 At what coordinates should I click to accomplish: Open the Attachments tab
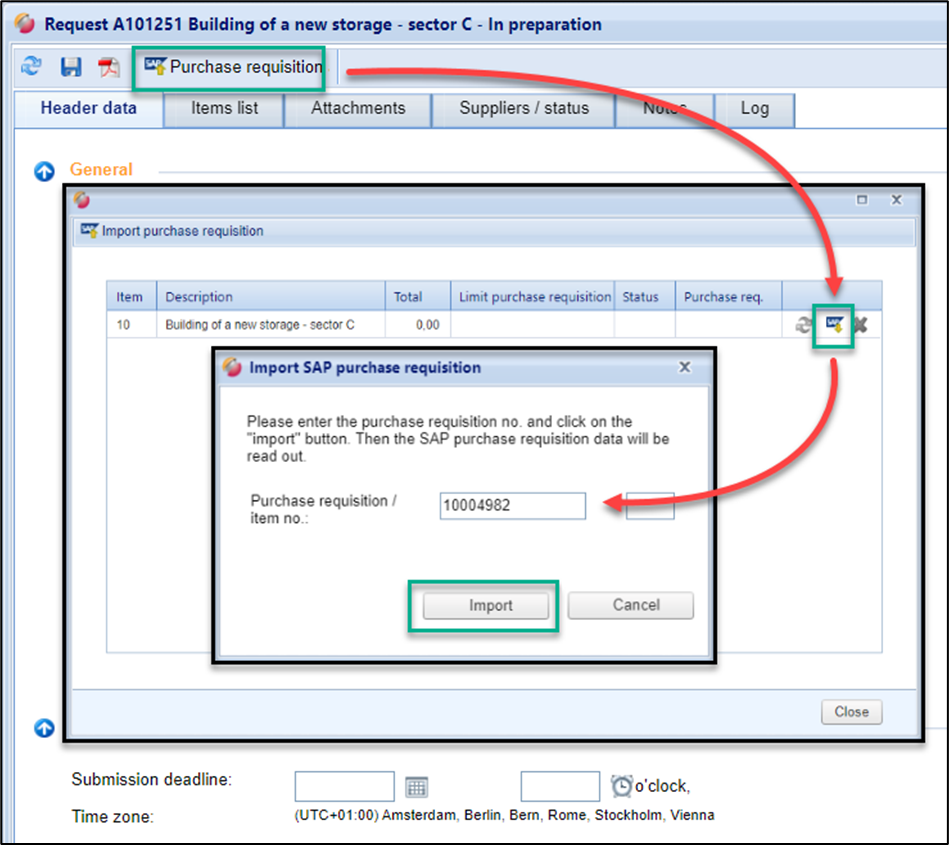pyautogui.click(x=358, y=108)
